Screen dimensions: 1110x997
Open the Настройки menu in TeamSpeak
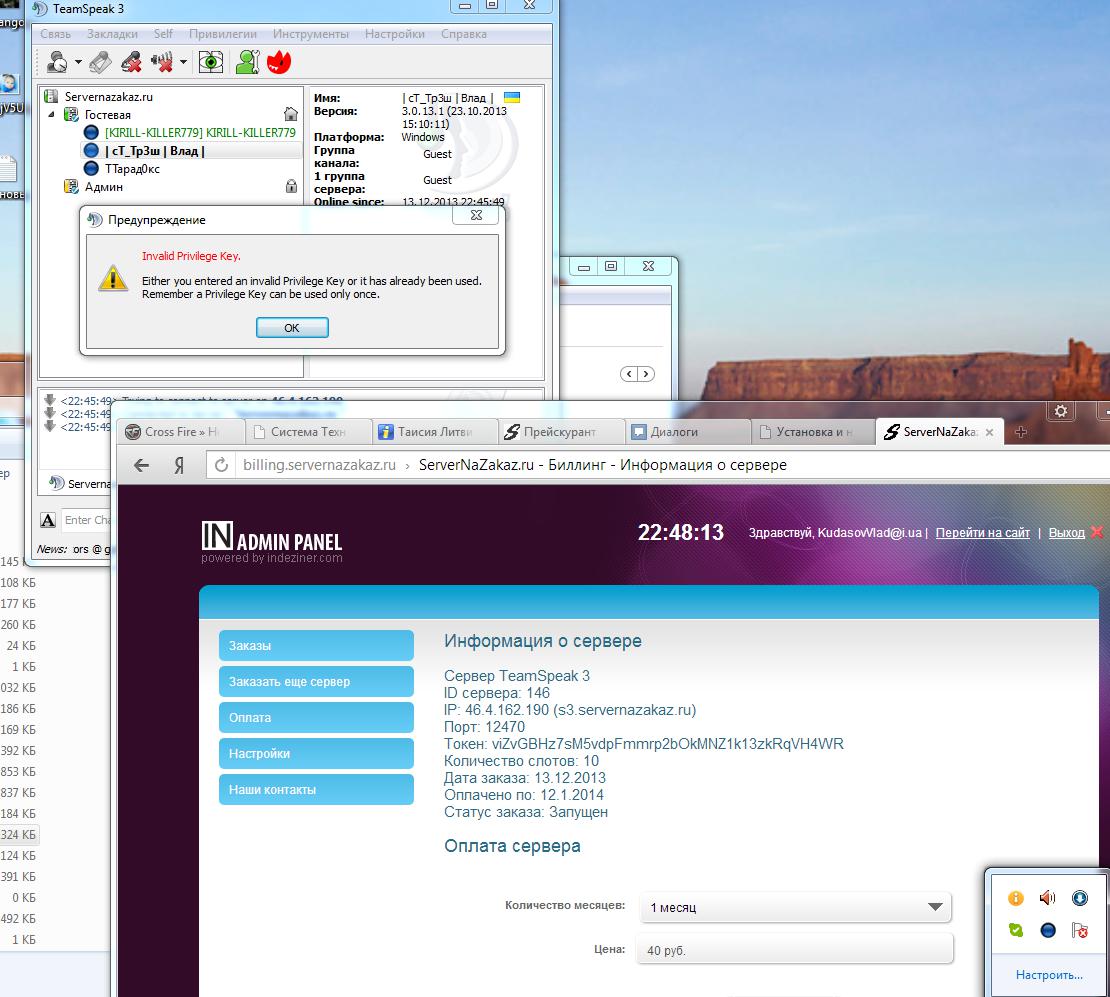395,34
